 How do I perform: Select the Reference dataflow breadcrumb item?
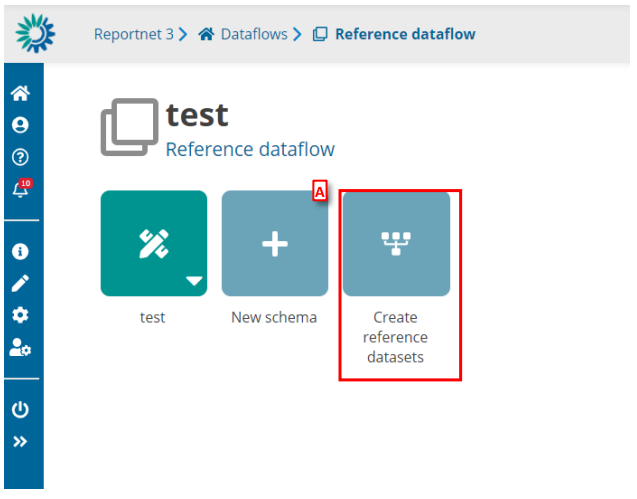click(404, 34)
